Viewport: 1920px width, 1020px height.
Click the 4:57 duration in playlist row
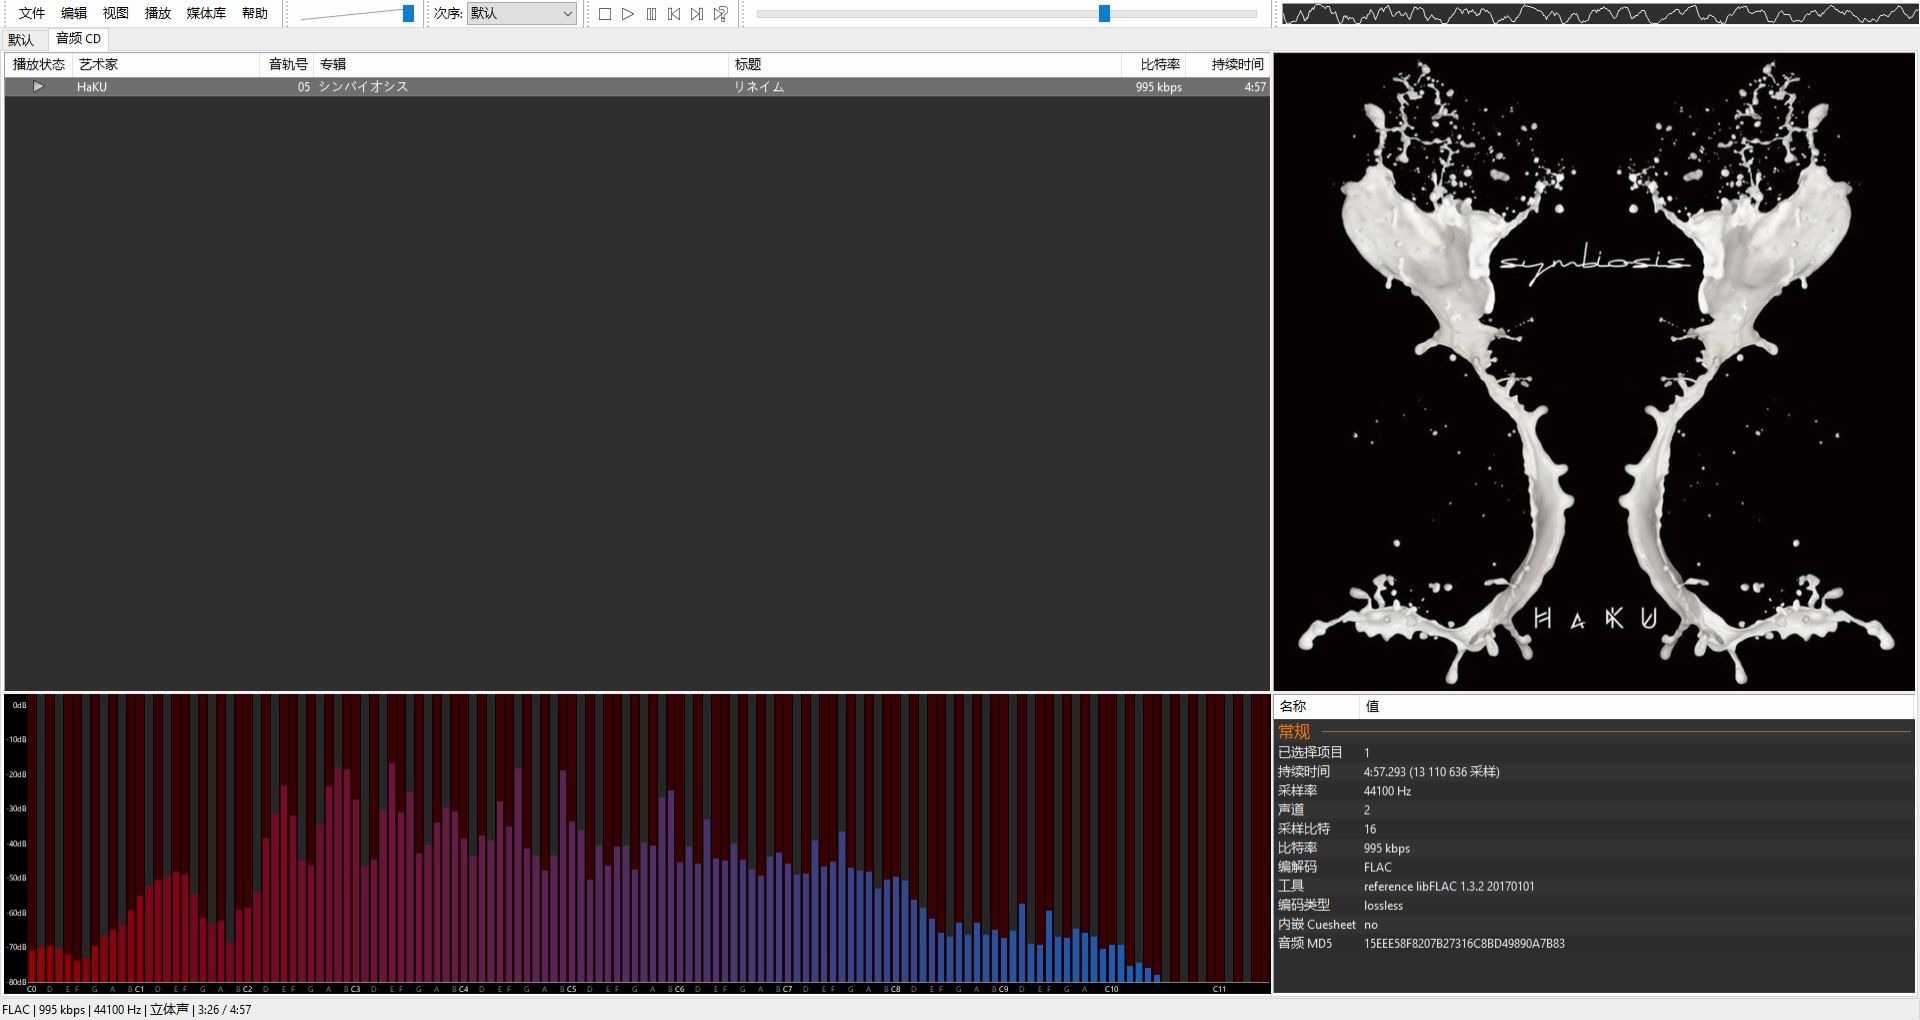click(1255, 87)
